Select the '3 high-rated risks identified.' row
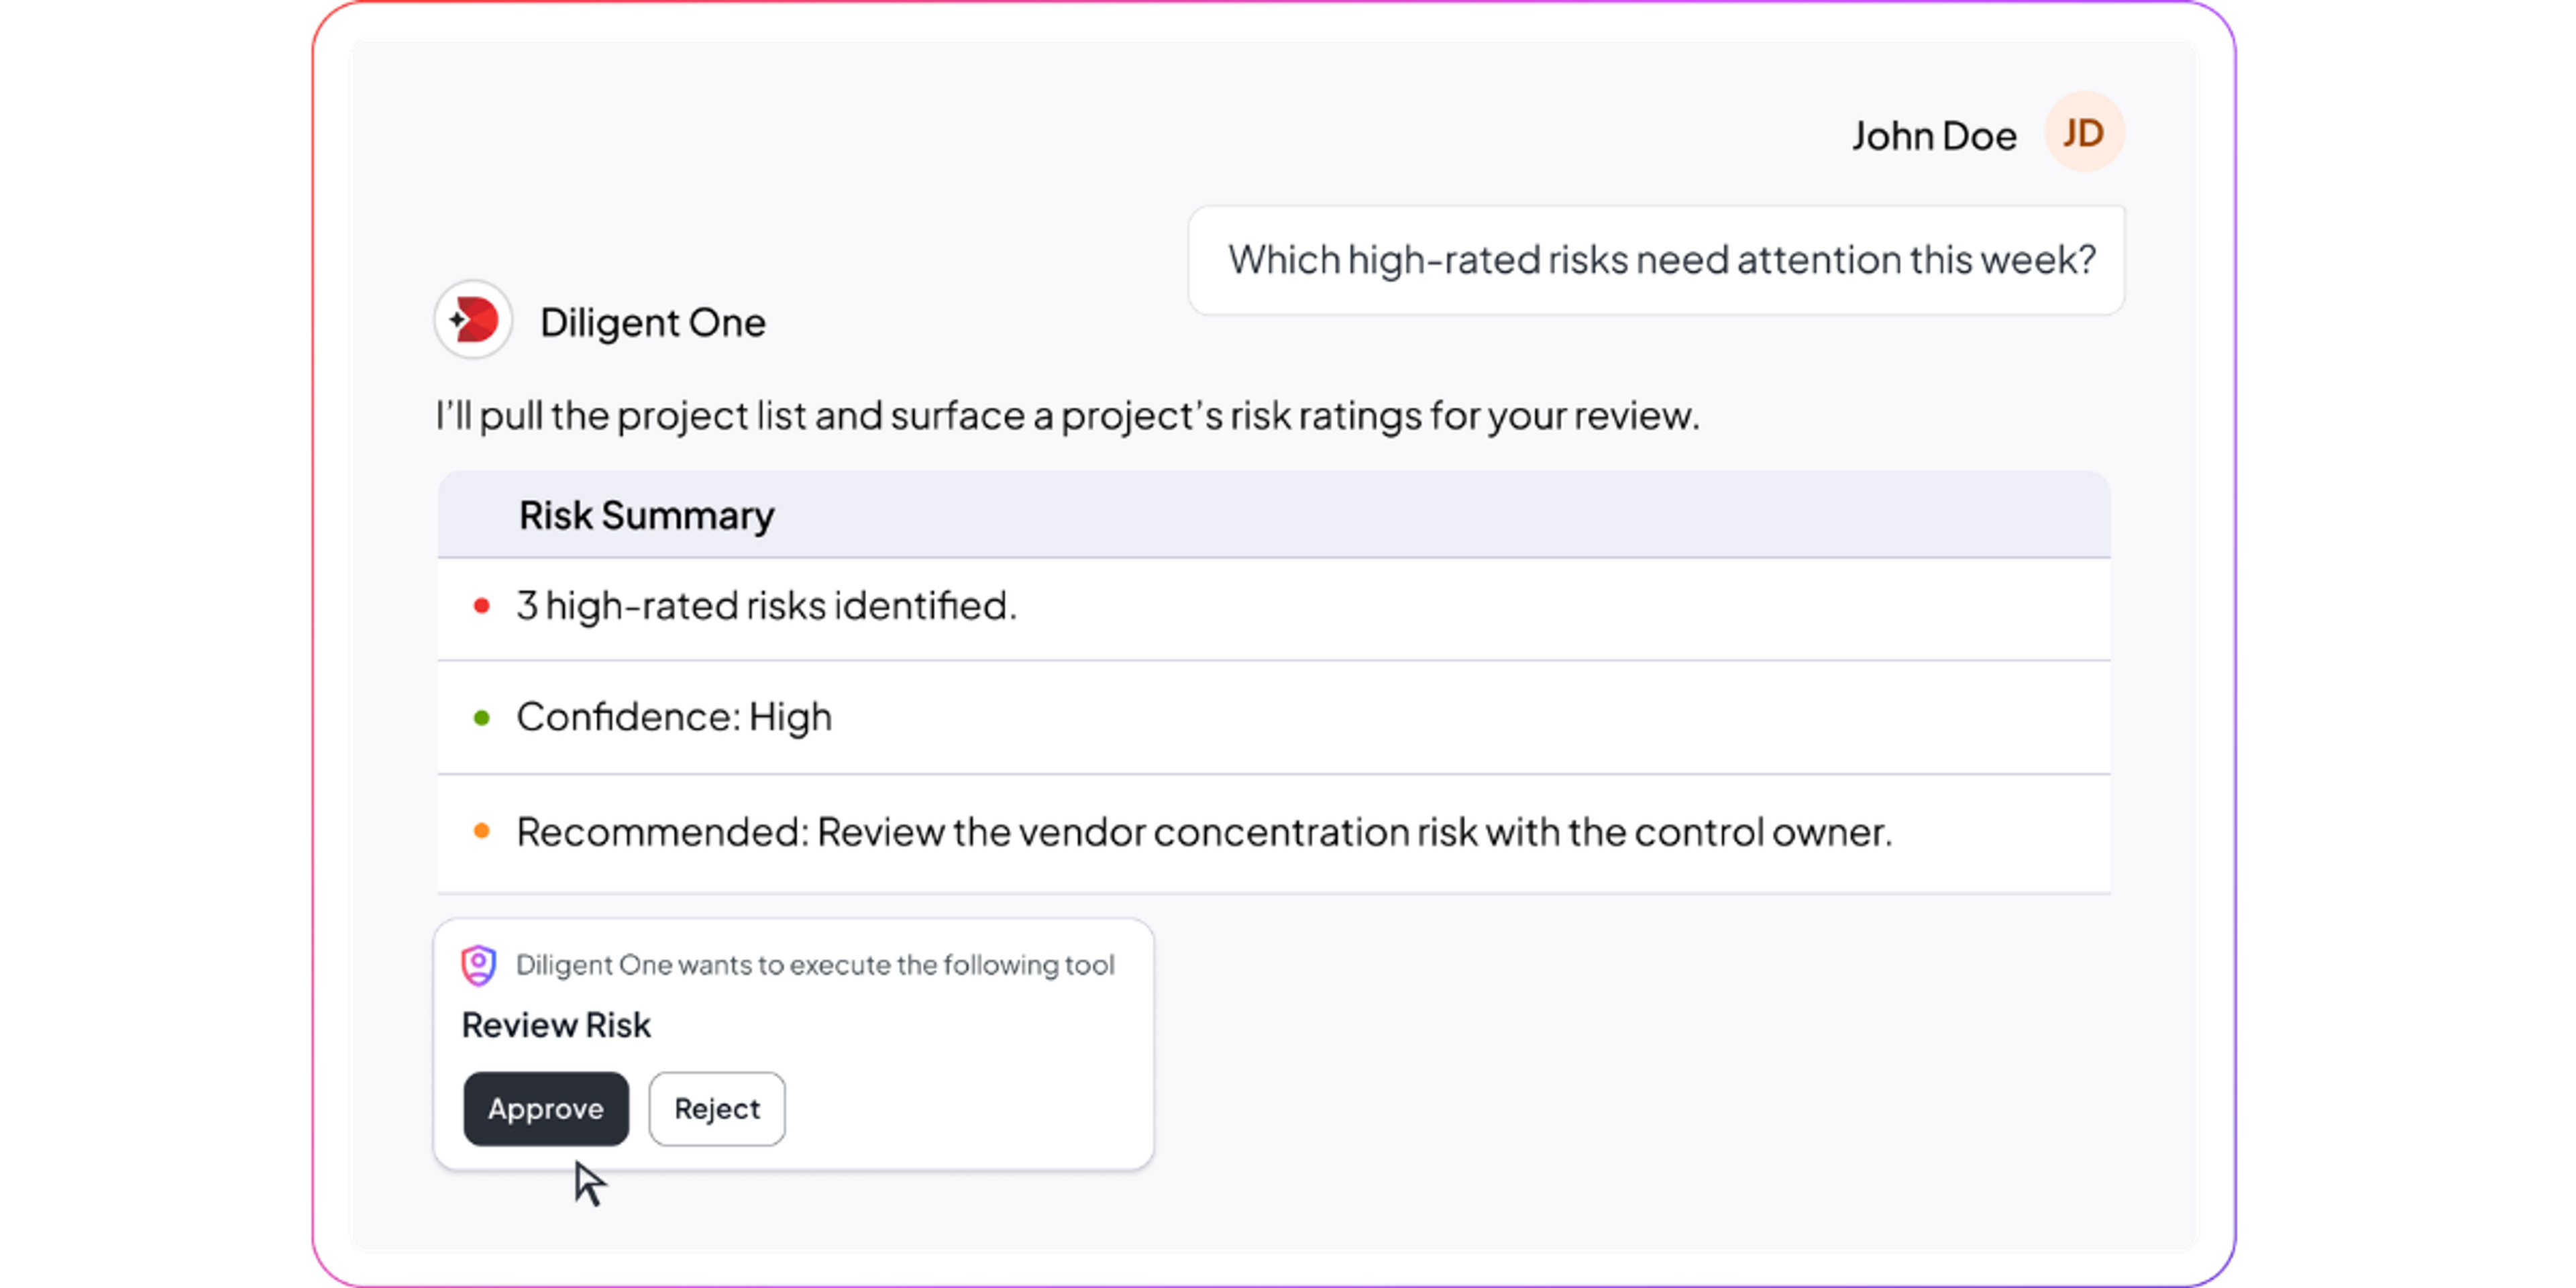Viewport: 2576px width, 1288px height. 1273,608
